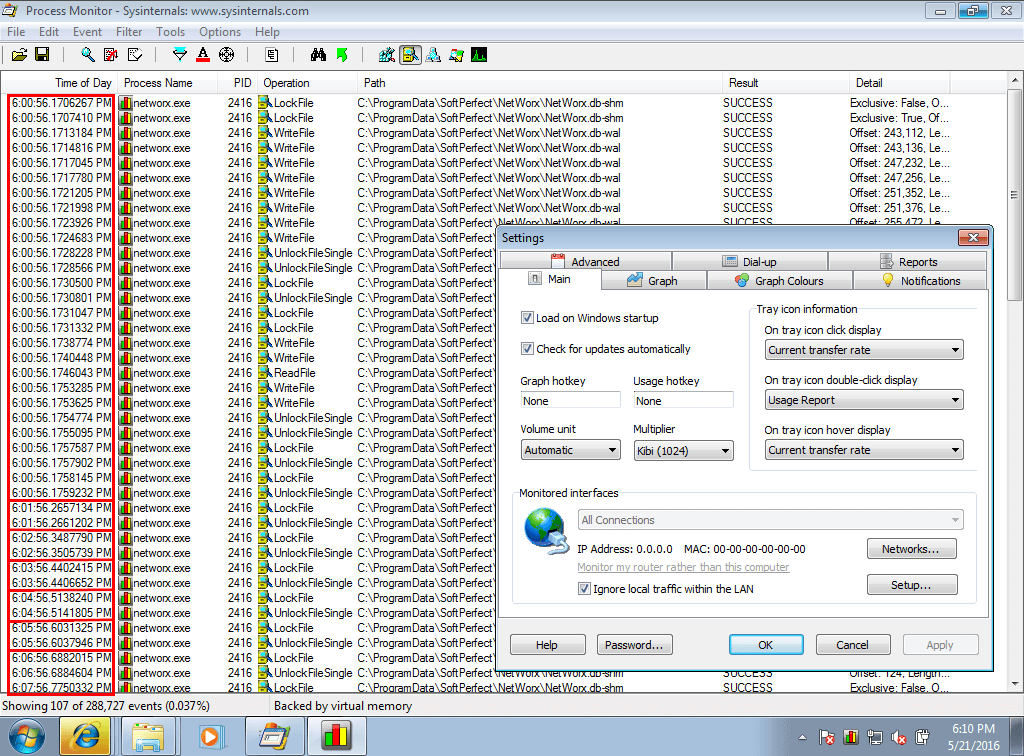Toggle Show File System Activity icon
Image resolution: width=1024 pixels, height=756 pixels.
pos(410,55)
